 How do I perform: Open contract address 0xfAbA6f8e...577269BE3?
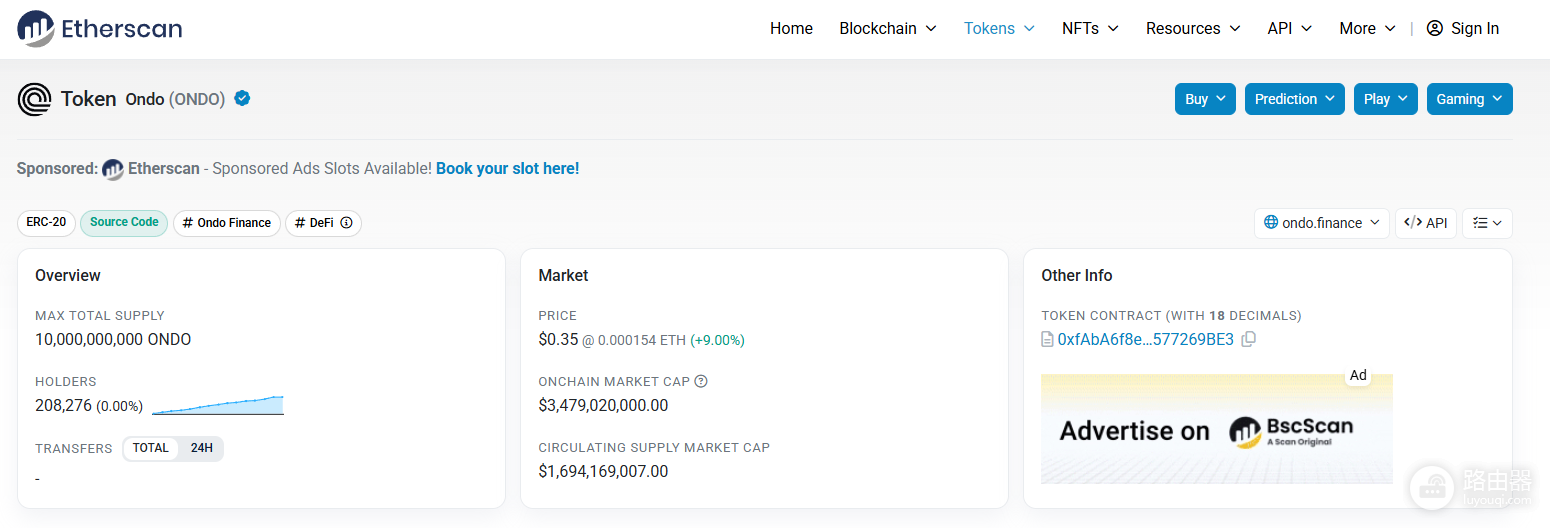pyautogui.click(x=1146, y=339)
